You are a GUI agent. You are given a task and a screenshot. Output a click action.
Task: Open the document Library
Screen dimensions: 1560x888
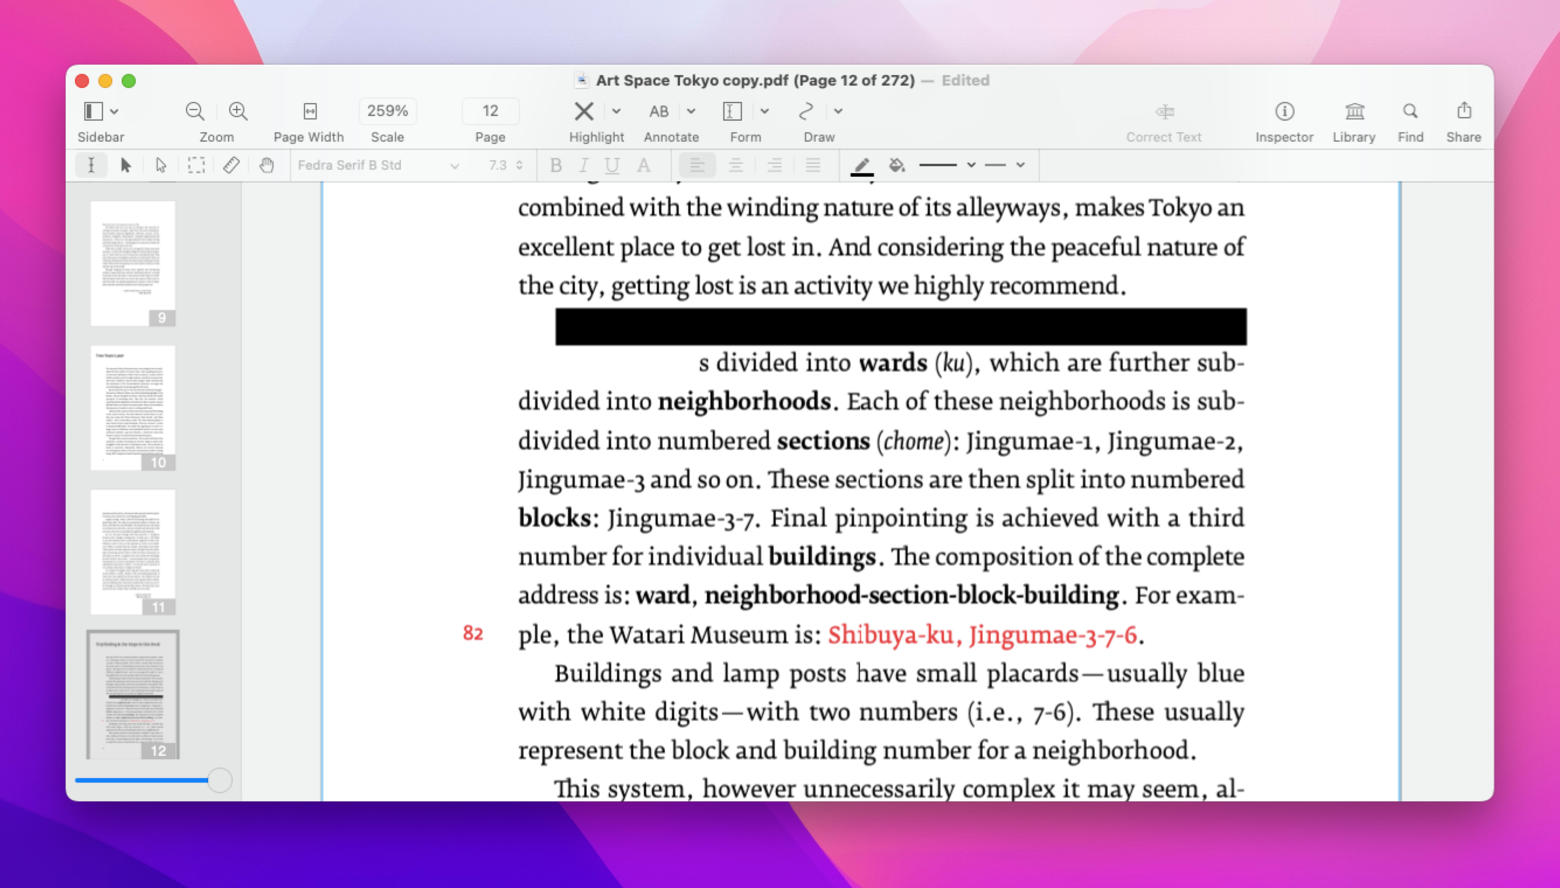tap(1353, 119)
